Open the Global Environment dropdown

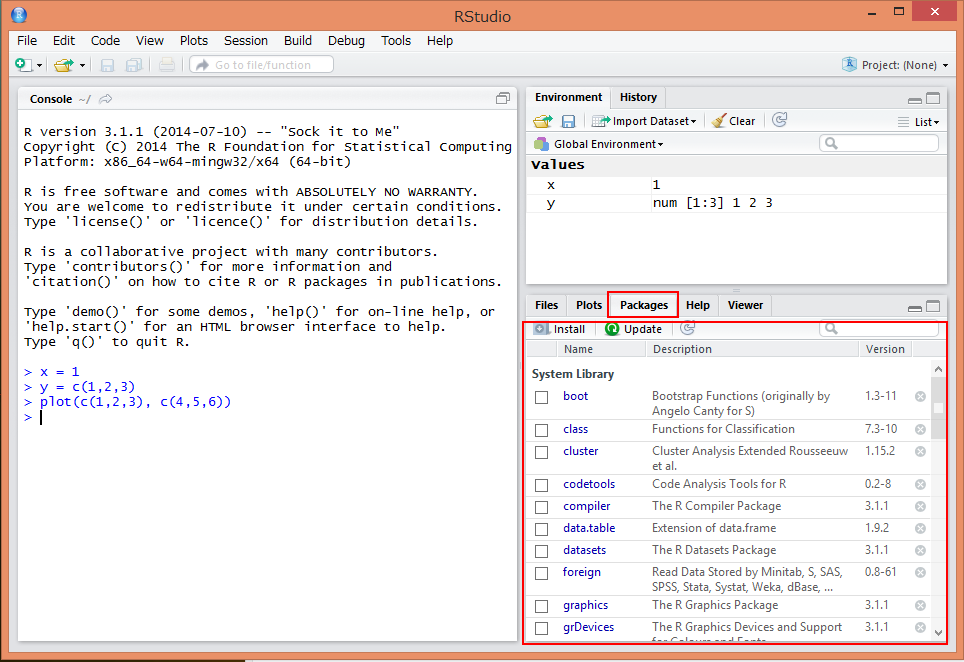coord(599,144)
